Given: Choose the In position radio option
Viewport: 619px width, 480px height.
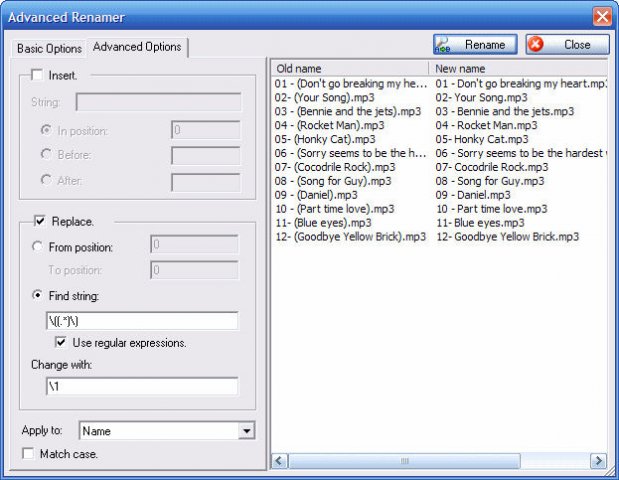Looking at the screenshot, I should [46, 130].
